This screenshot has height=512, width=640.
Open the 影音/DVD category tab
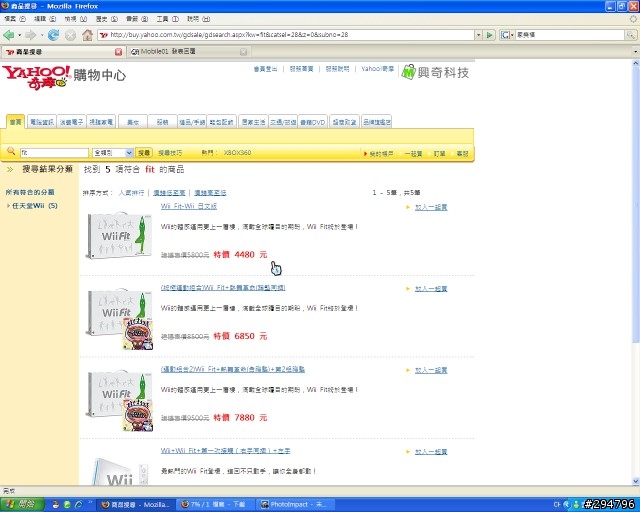pyautogui.click(x=313, y=122)
